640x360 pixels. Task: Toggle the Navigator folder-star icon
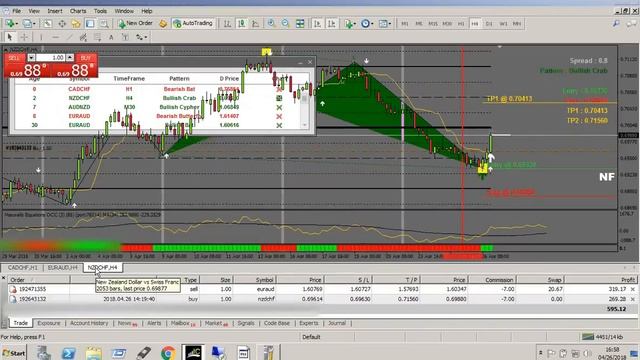tap(76, 24)
